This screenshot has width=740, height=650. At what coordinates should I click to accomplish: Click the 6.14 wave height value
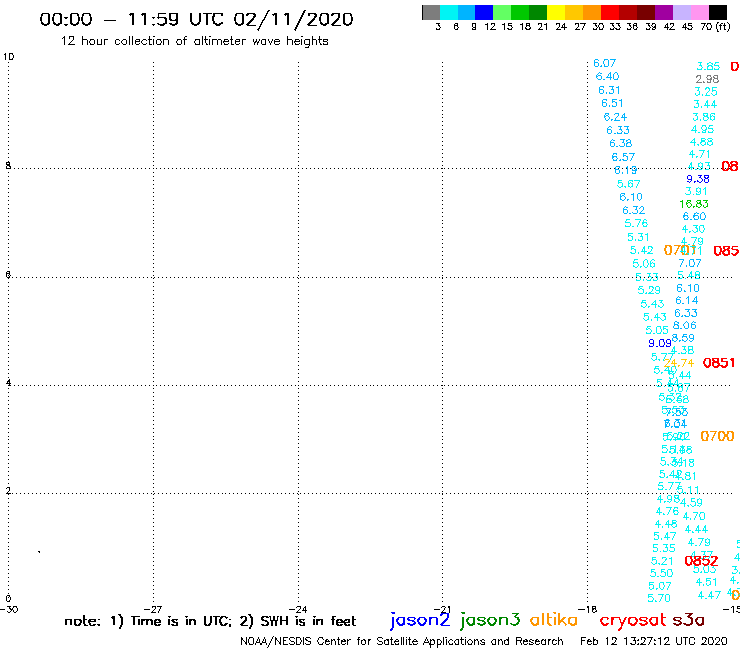(687, 300)
